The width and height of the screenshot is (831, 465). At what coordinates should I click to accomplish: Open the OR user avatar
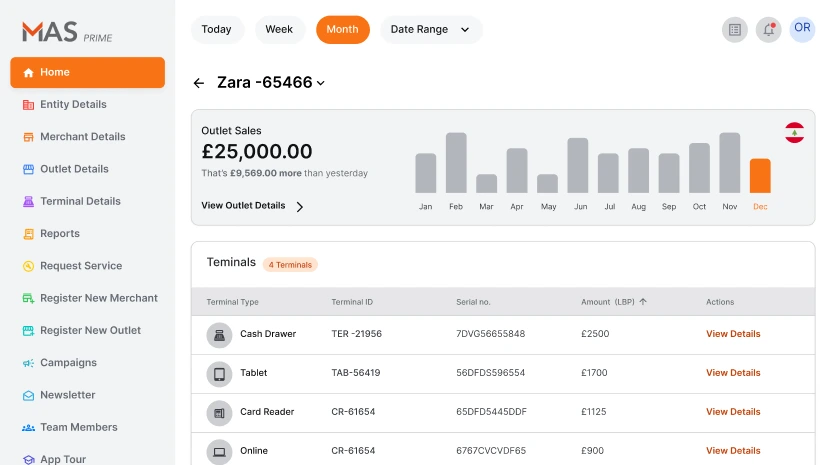coord(802,29)
